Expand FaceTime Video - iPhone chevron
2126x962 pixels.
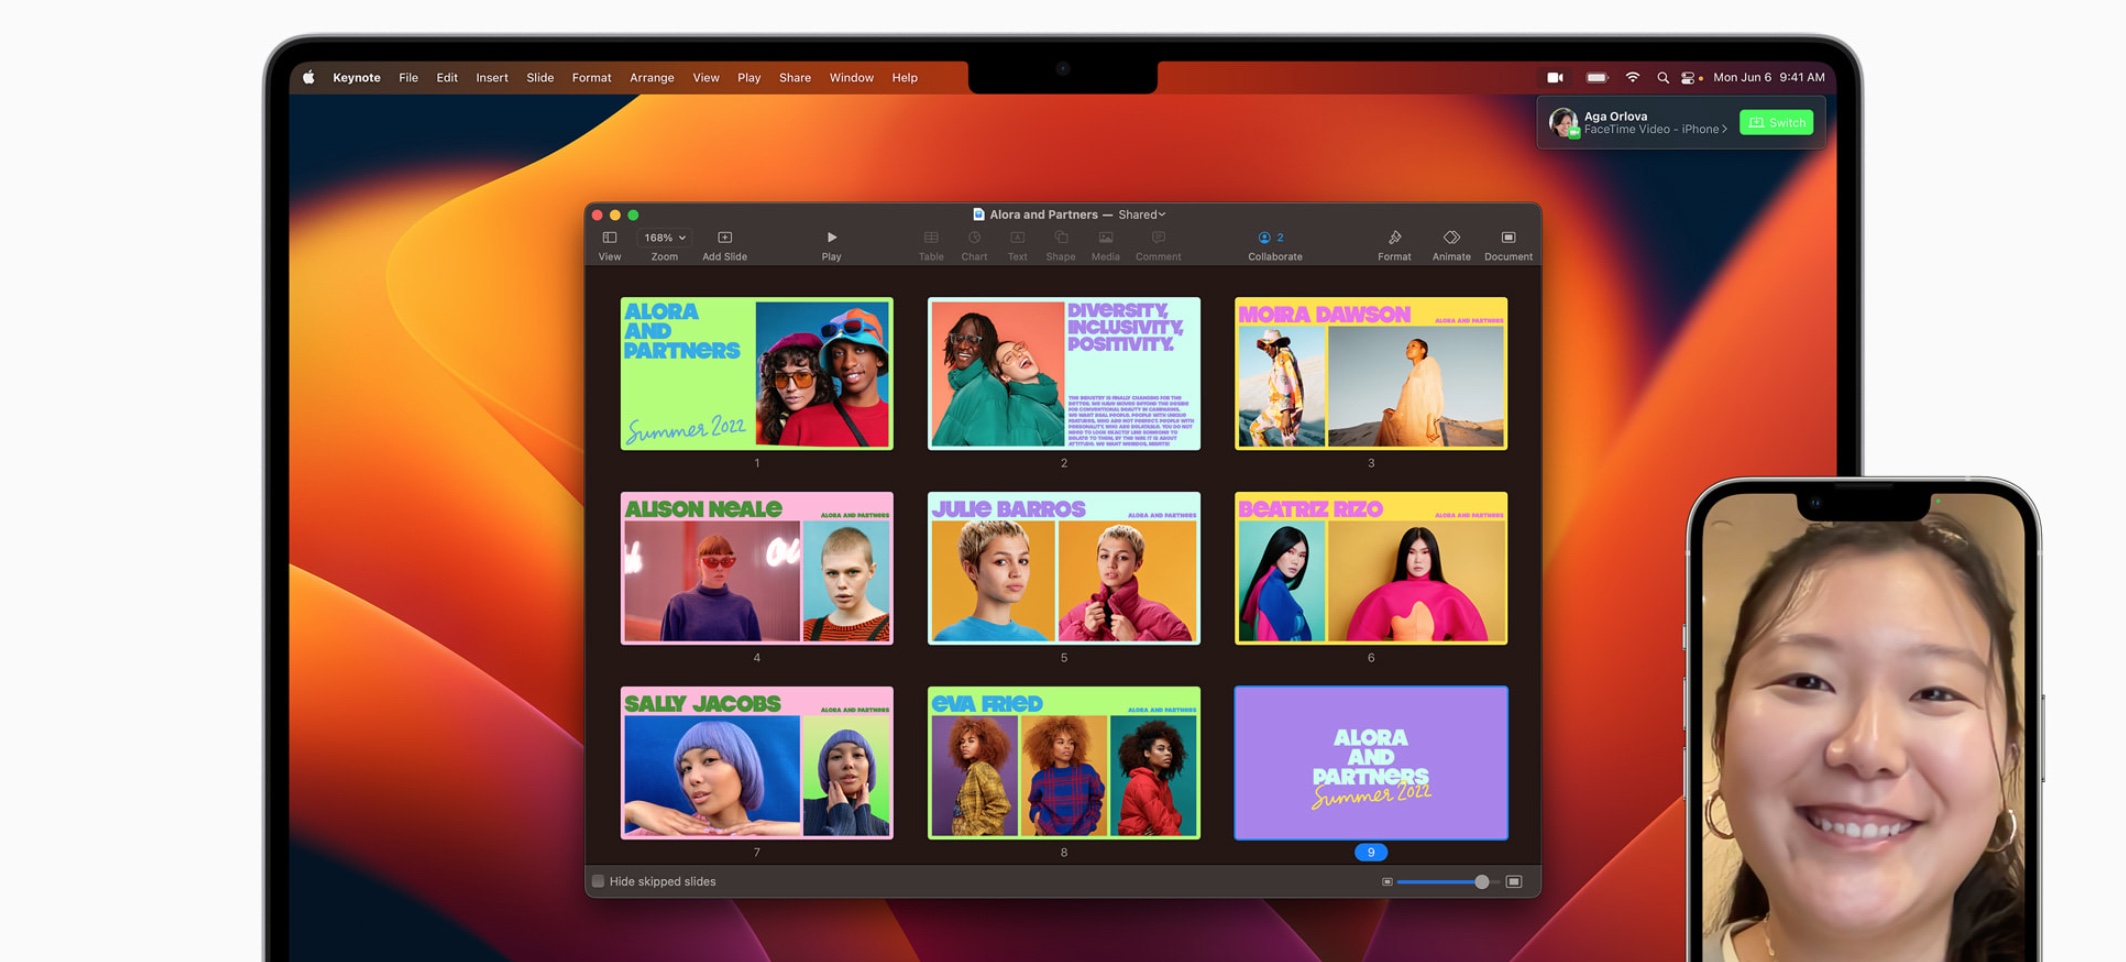1724,129
